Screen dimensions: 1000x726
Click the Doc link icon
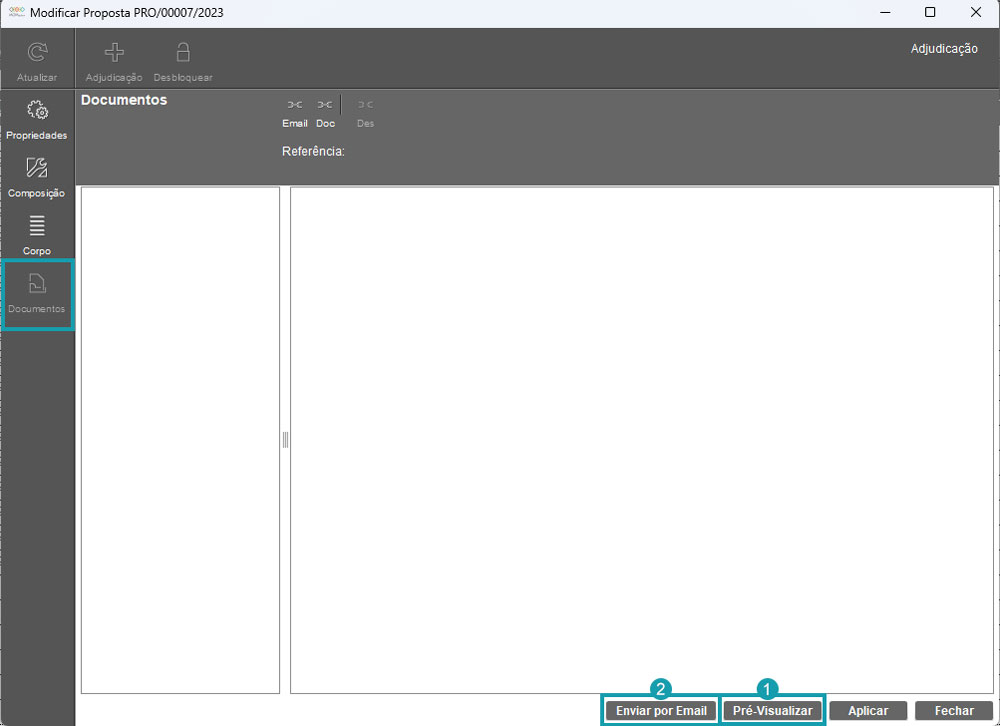[325, 105]
